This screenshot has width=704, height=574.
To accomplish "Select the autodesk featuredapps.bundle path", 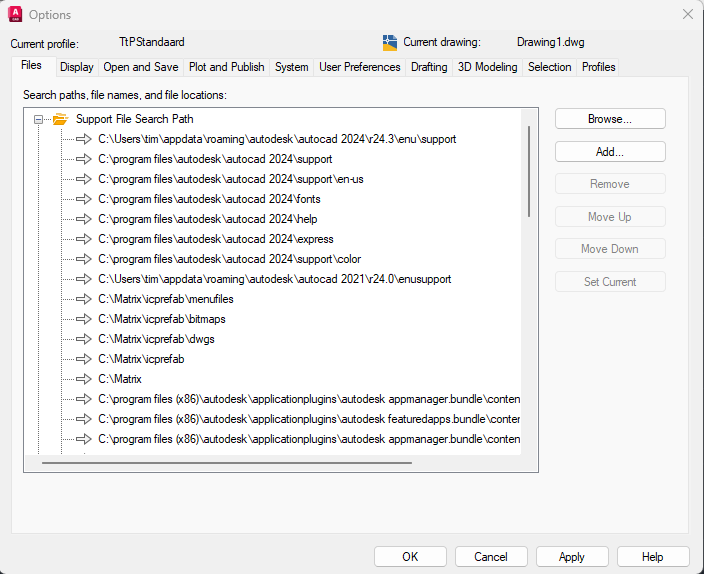I will click(309, 419).
